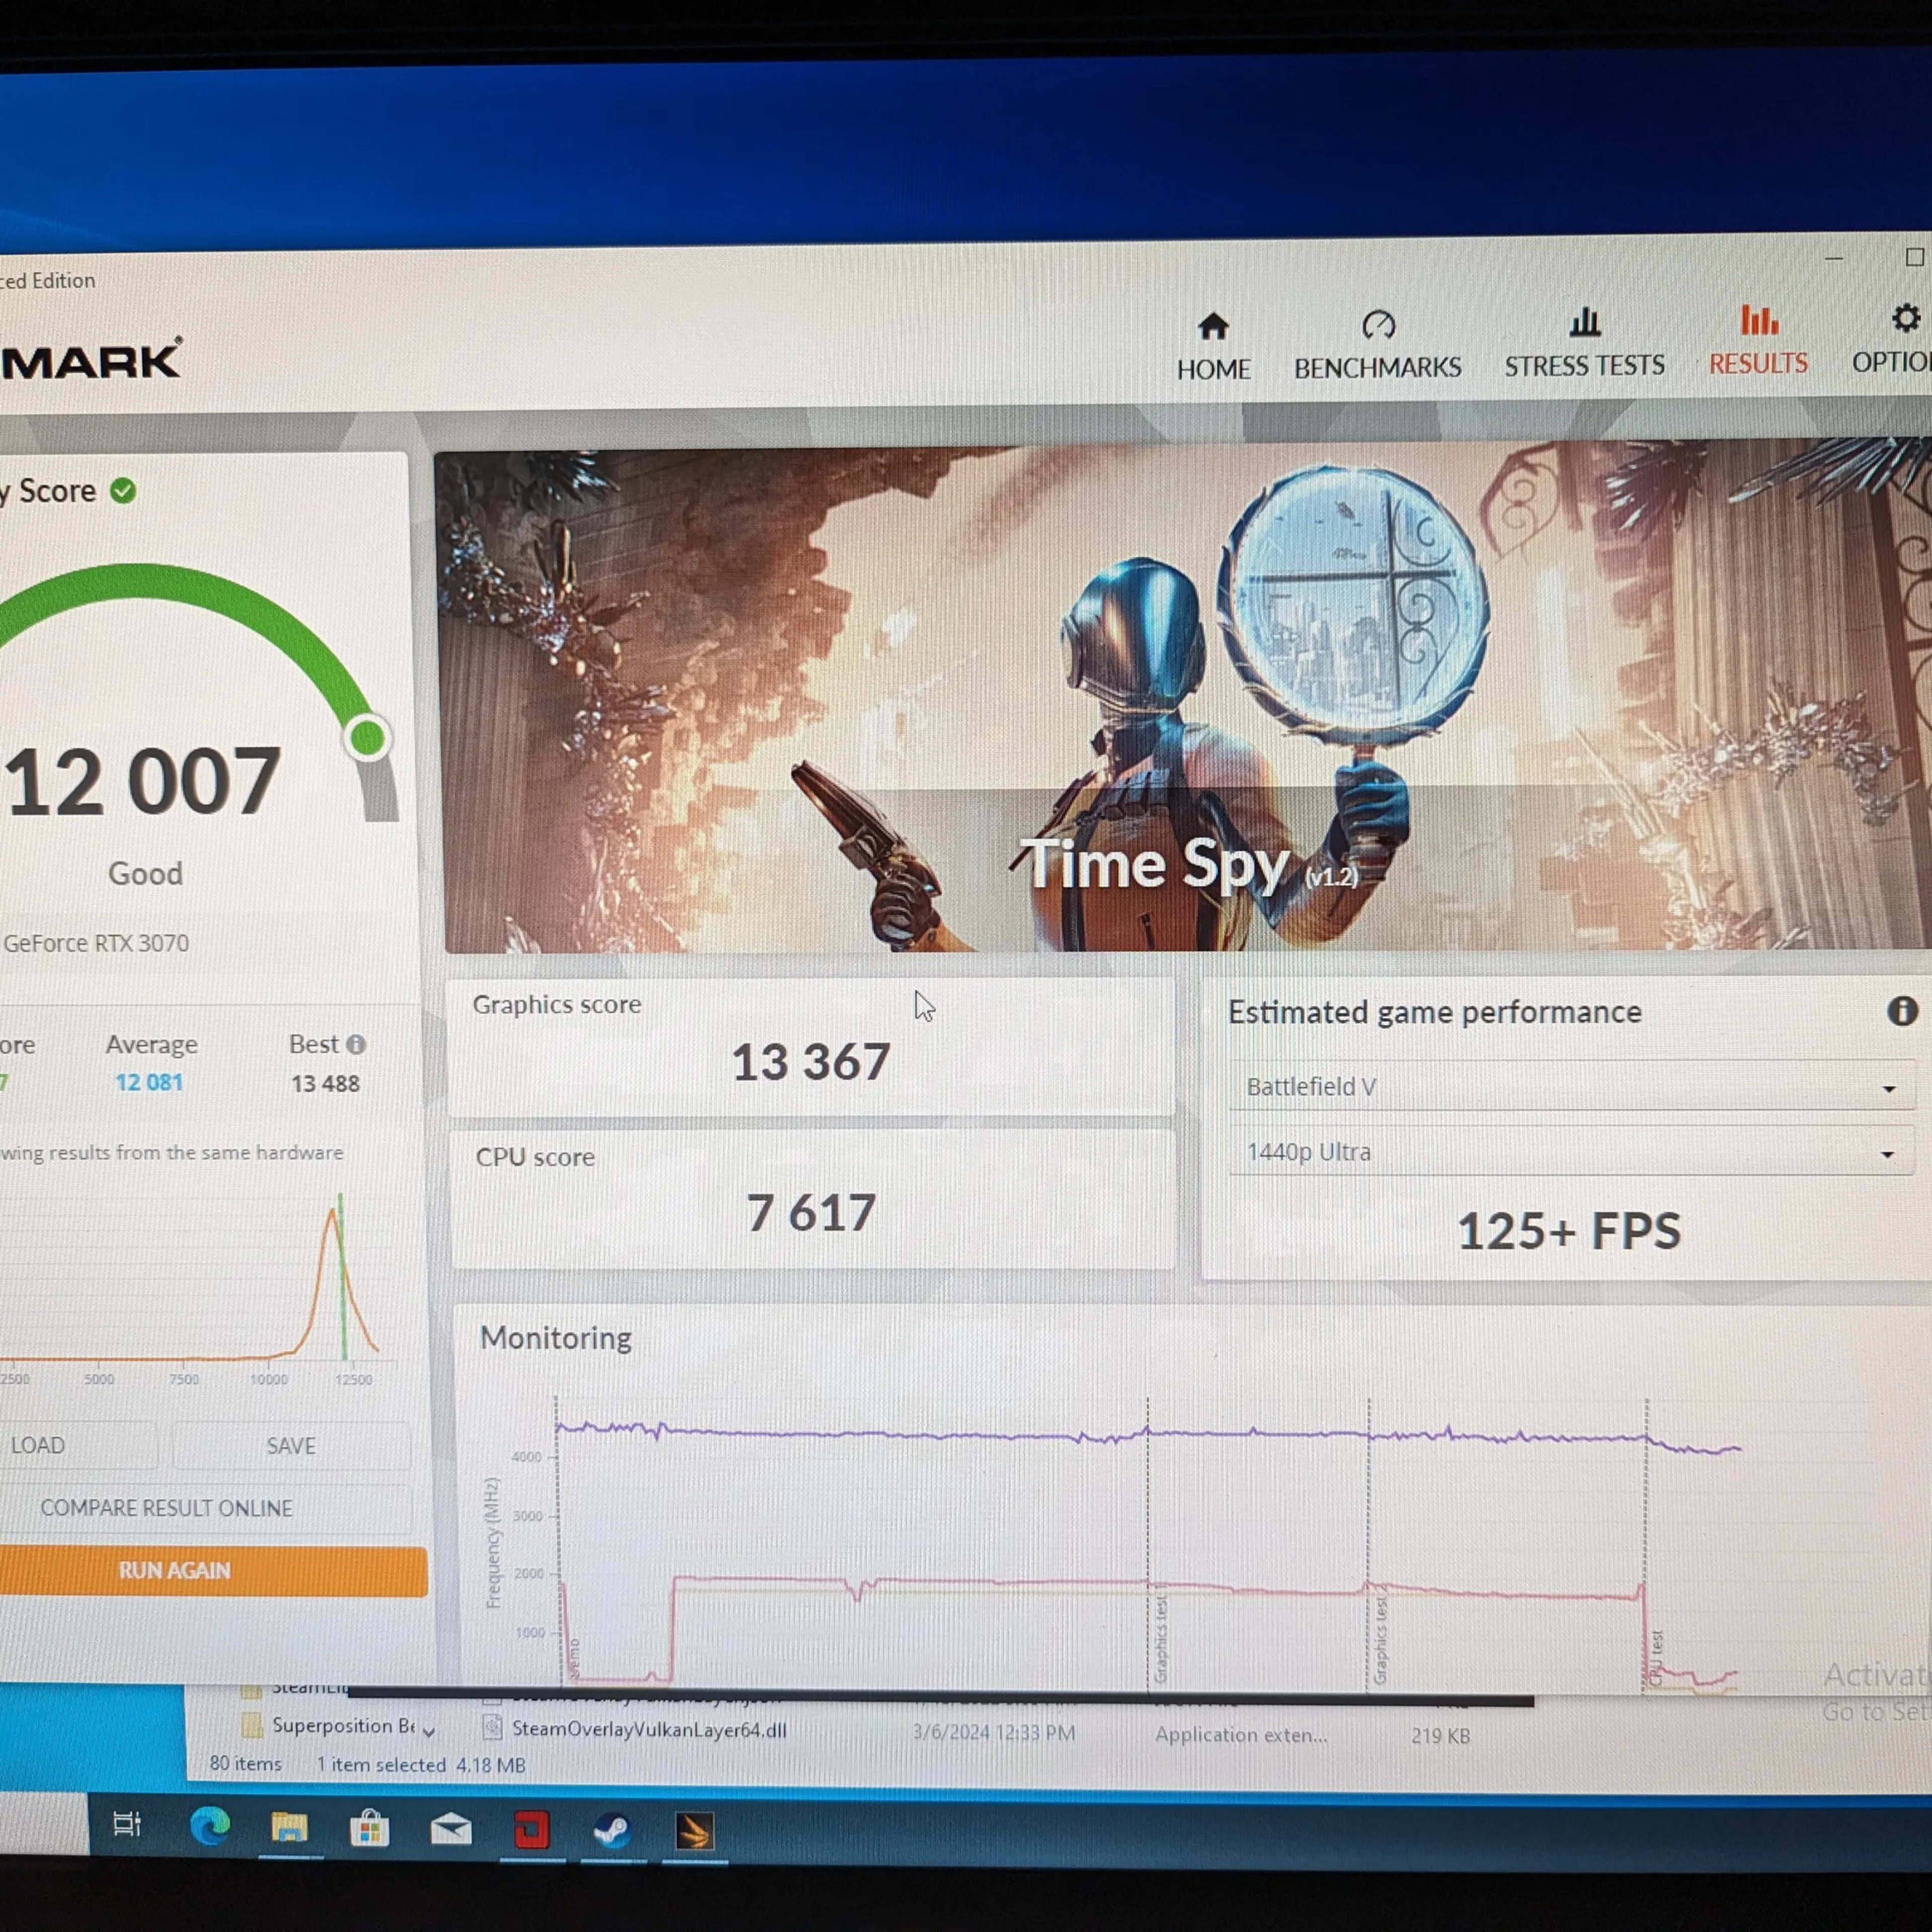Click the GeForce RTX 3070 label
The height and width of the screenshot is (1932, 1932).
click(96, 943)
